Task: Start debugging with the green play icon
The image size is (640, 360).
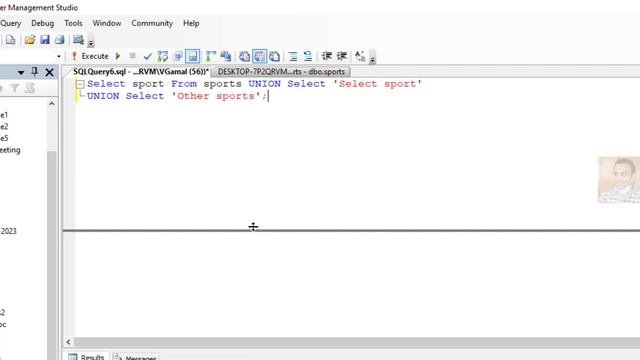Action: pos(118,56)
